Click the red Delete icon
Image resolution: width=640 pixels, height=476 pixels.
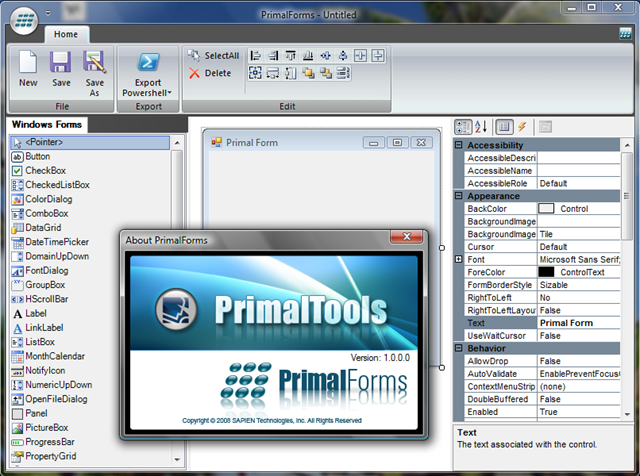point(195,73)
